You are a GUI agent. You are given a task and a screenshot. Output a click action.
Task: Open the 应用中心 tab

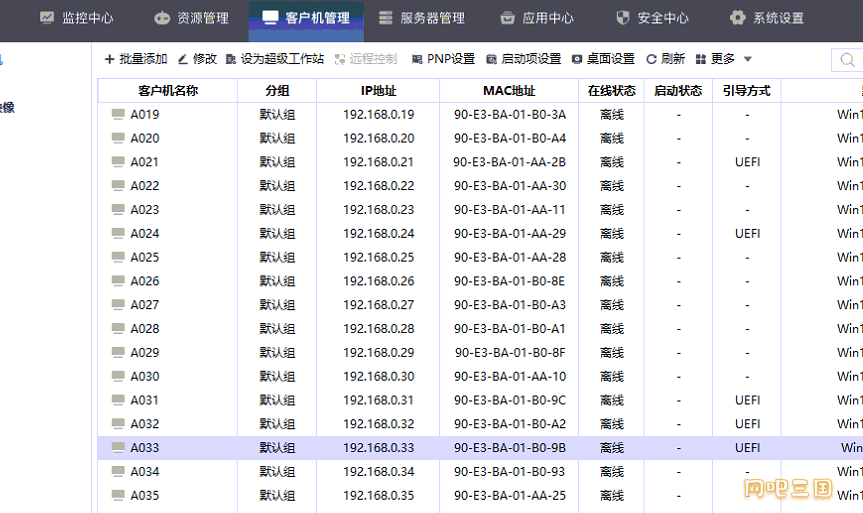(537, 18)
